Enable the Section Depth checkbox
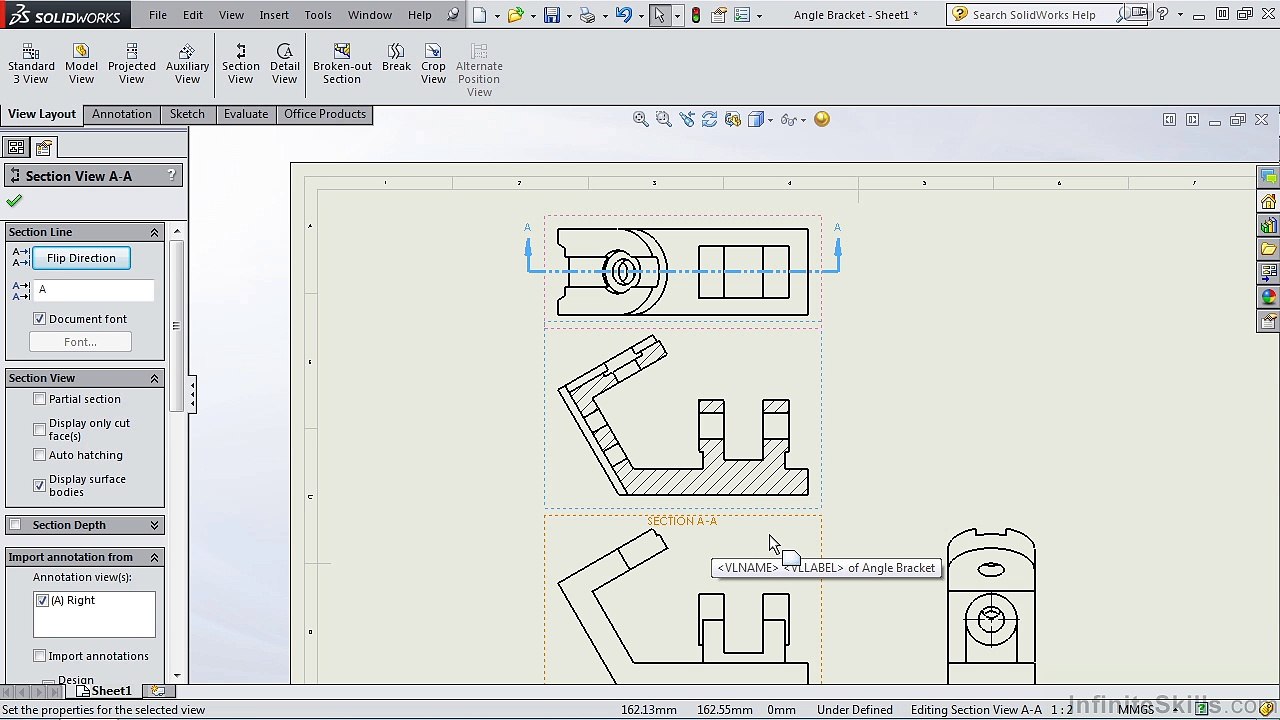The width and height of the screenshot is (1280, 720). tap(15, 525)
